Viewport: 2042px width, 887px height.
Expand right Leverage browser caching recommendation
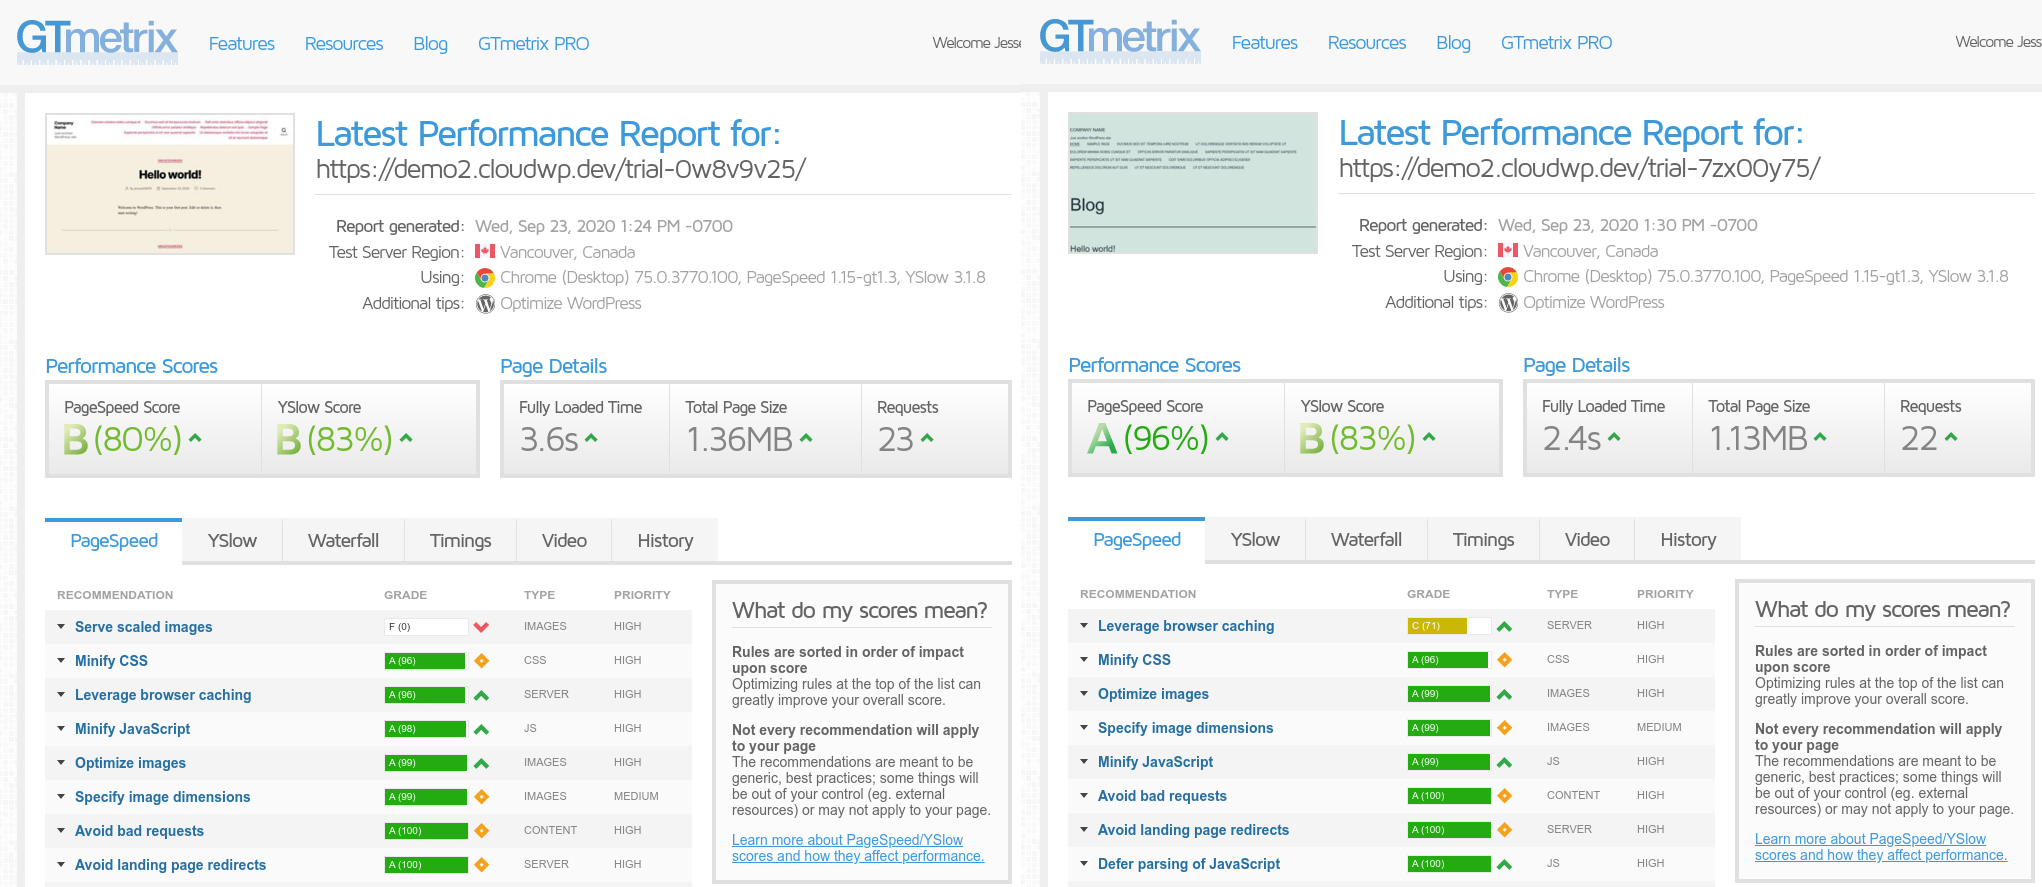click(x=1084, y=626)
